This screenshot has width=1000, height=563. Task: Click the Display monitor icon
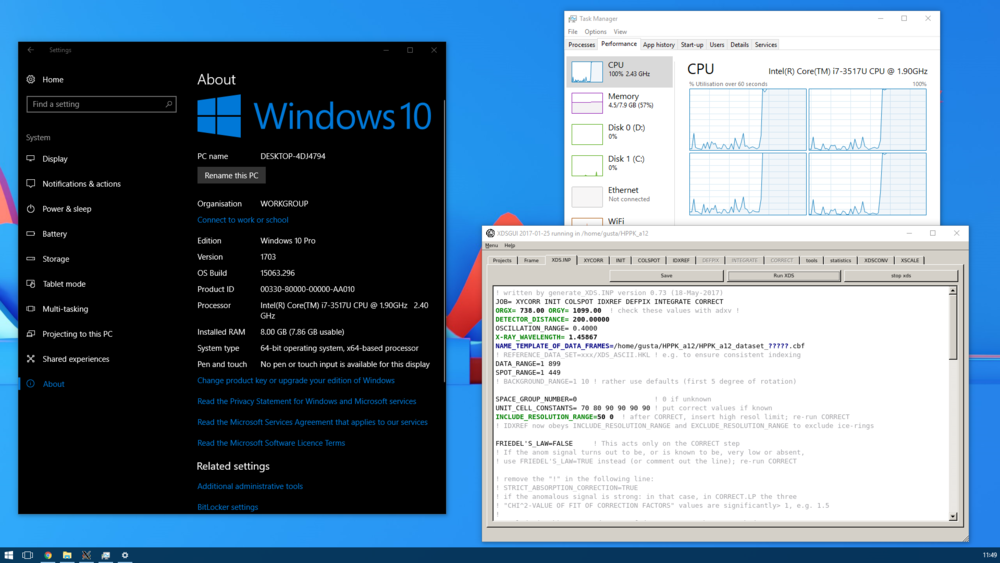[x=31, y=159]
